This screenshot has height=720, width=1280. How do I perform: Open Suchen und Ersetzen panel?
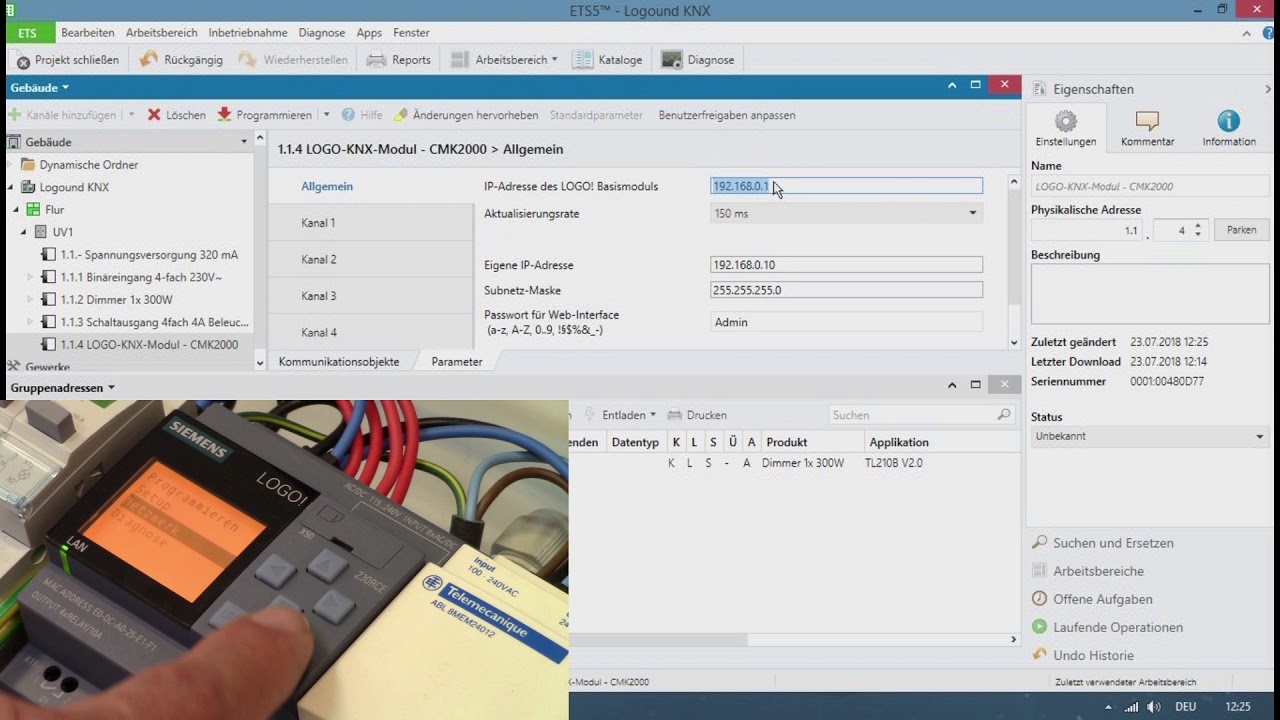[x=1102, y=543]
